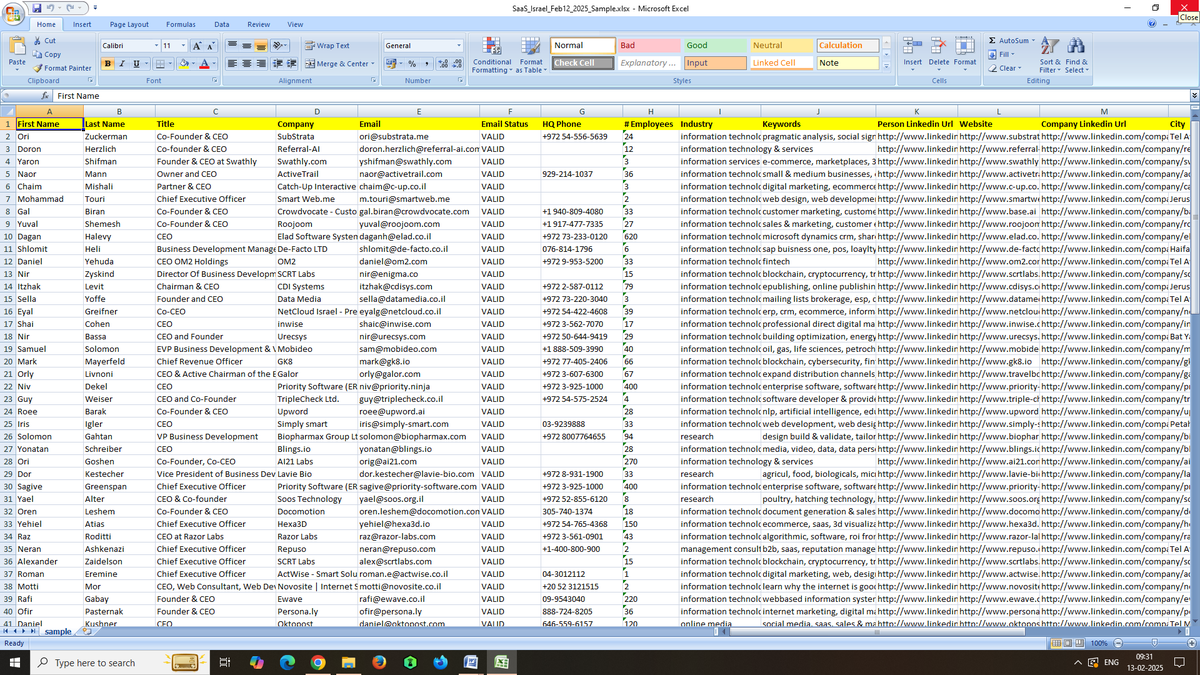1200x675 pixels.
Task: Open the Insert ribbon tab
Action: coord(82,24)
